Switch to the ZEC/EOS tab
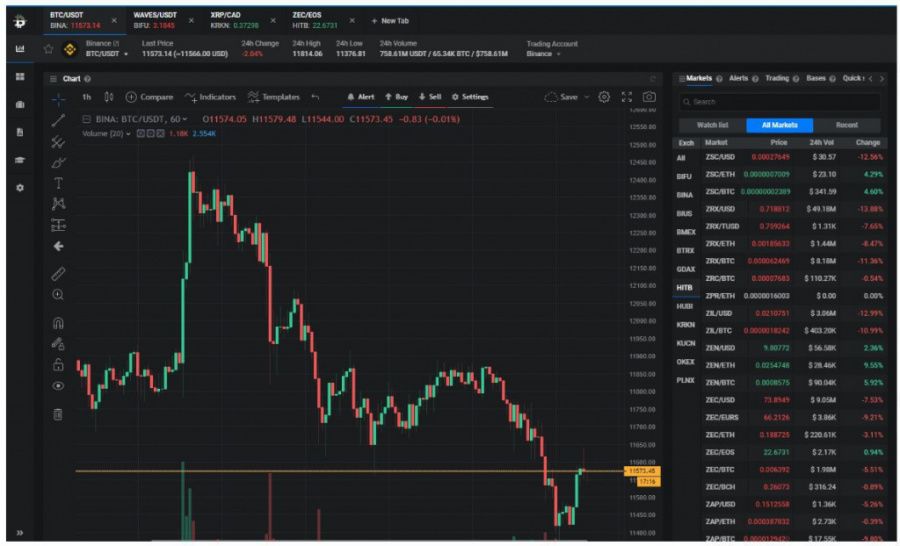 315,20
